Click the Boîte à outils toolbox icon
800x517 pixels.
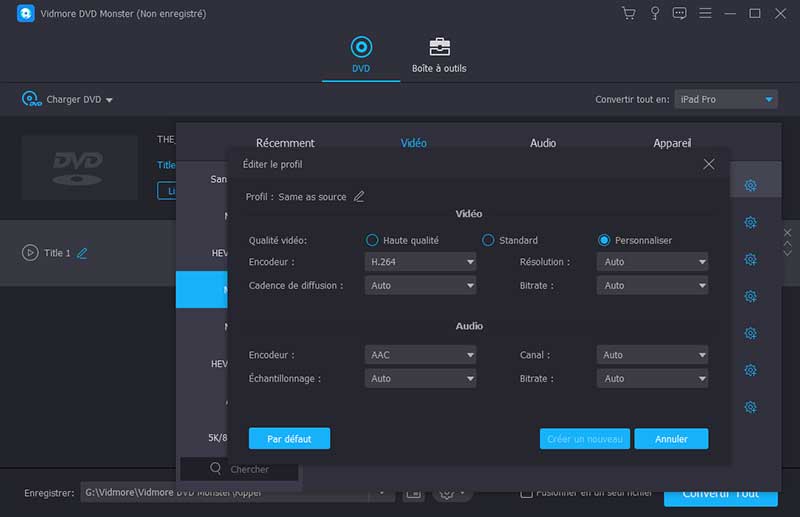(439, 48)
